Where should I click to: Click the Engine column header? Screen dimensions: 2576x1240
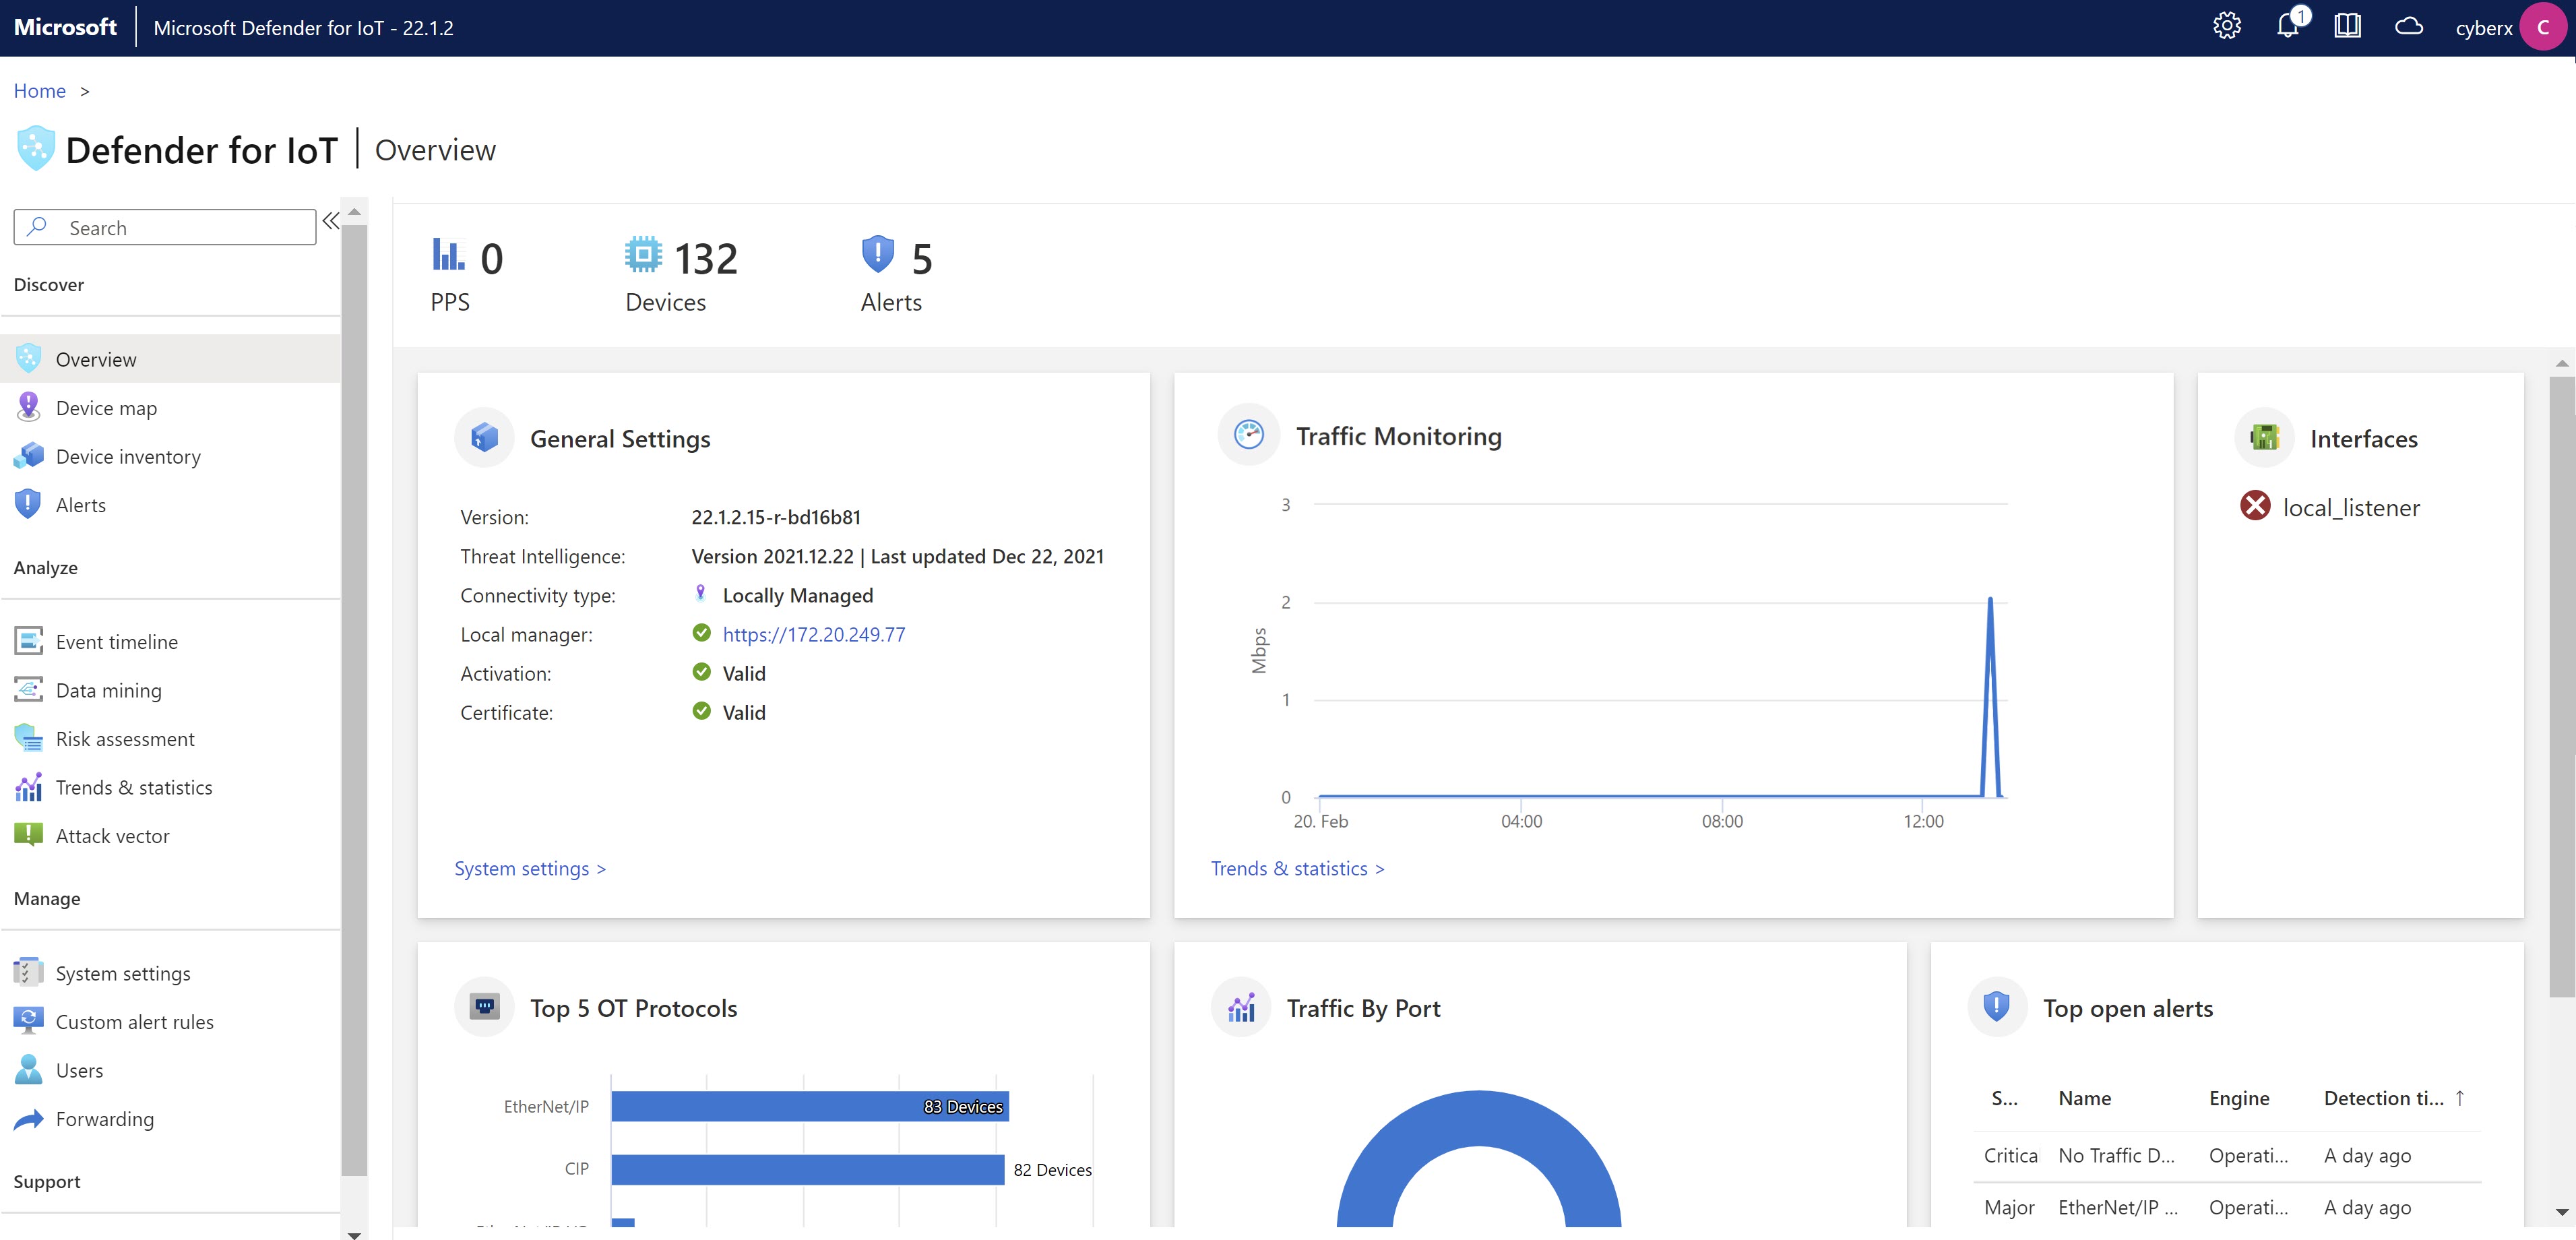[x=2238, y=1098]
